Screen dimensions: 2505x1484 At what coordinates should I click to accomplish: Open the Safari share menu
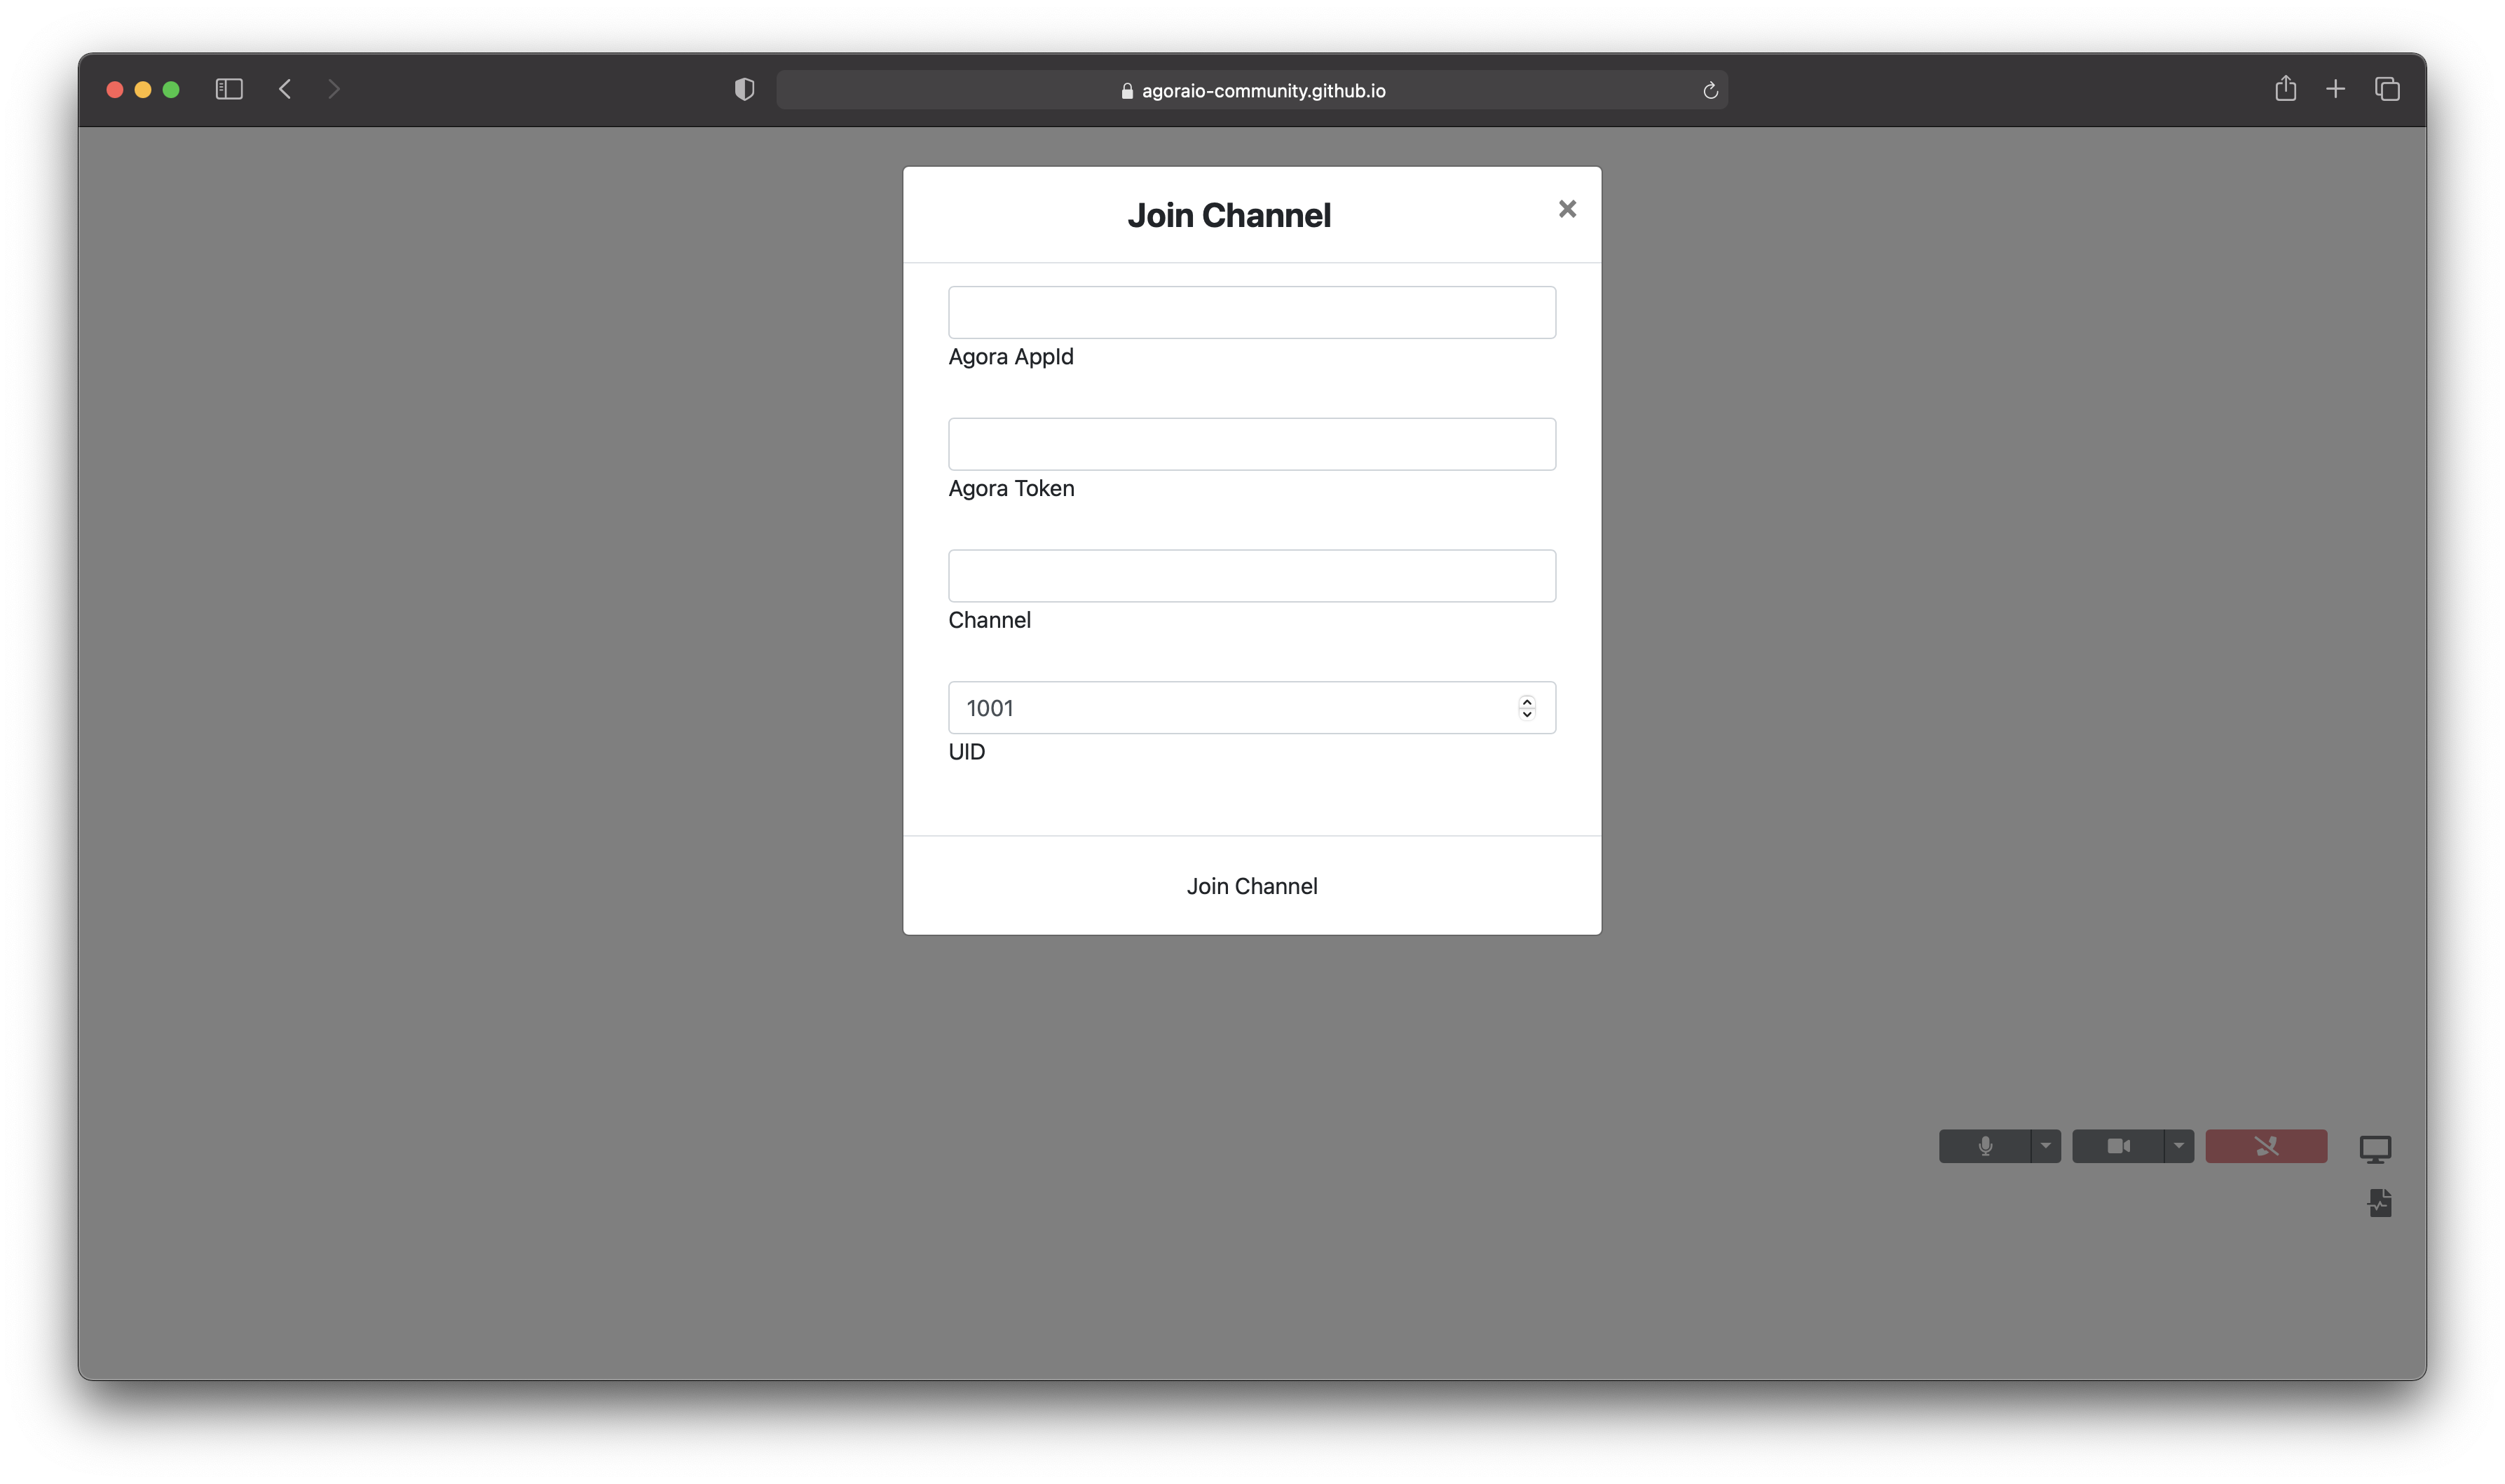[x=2285, y=88]
